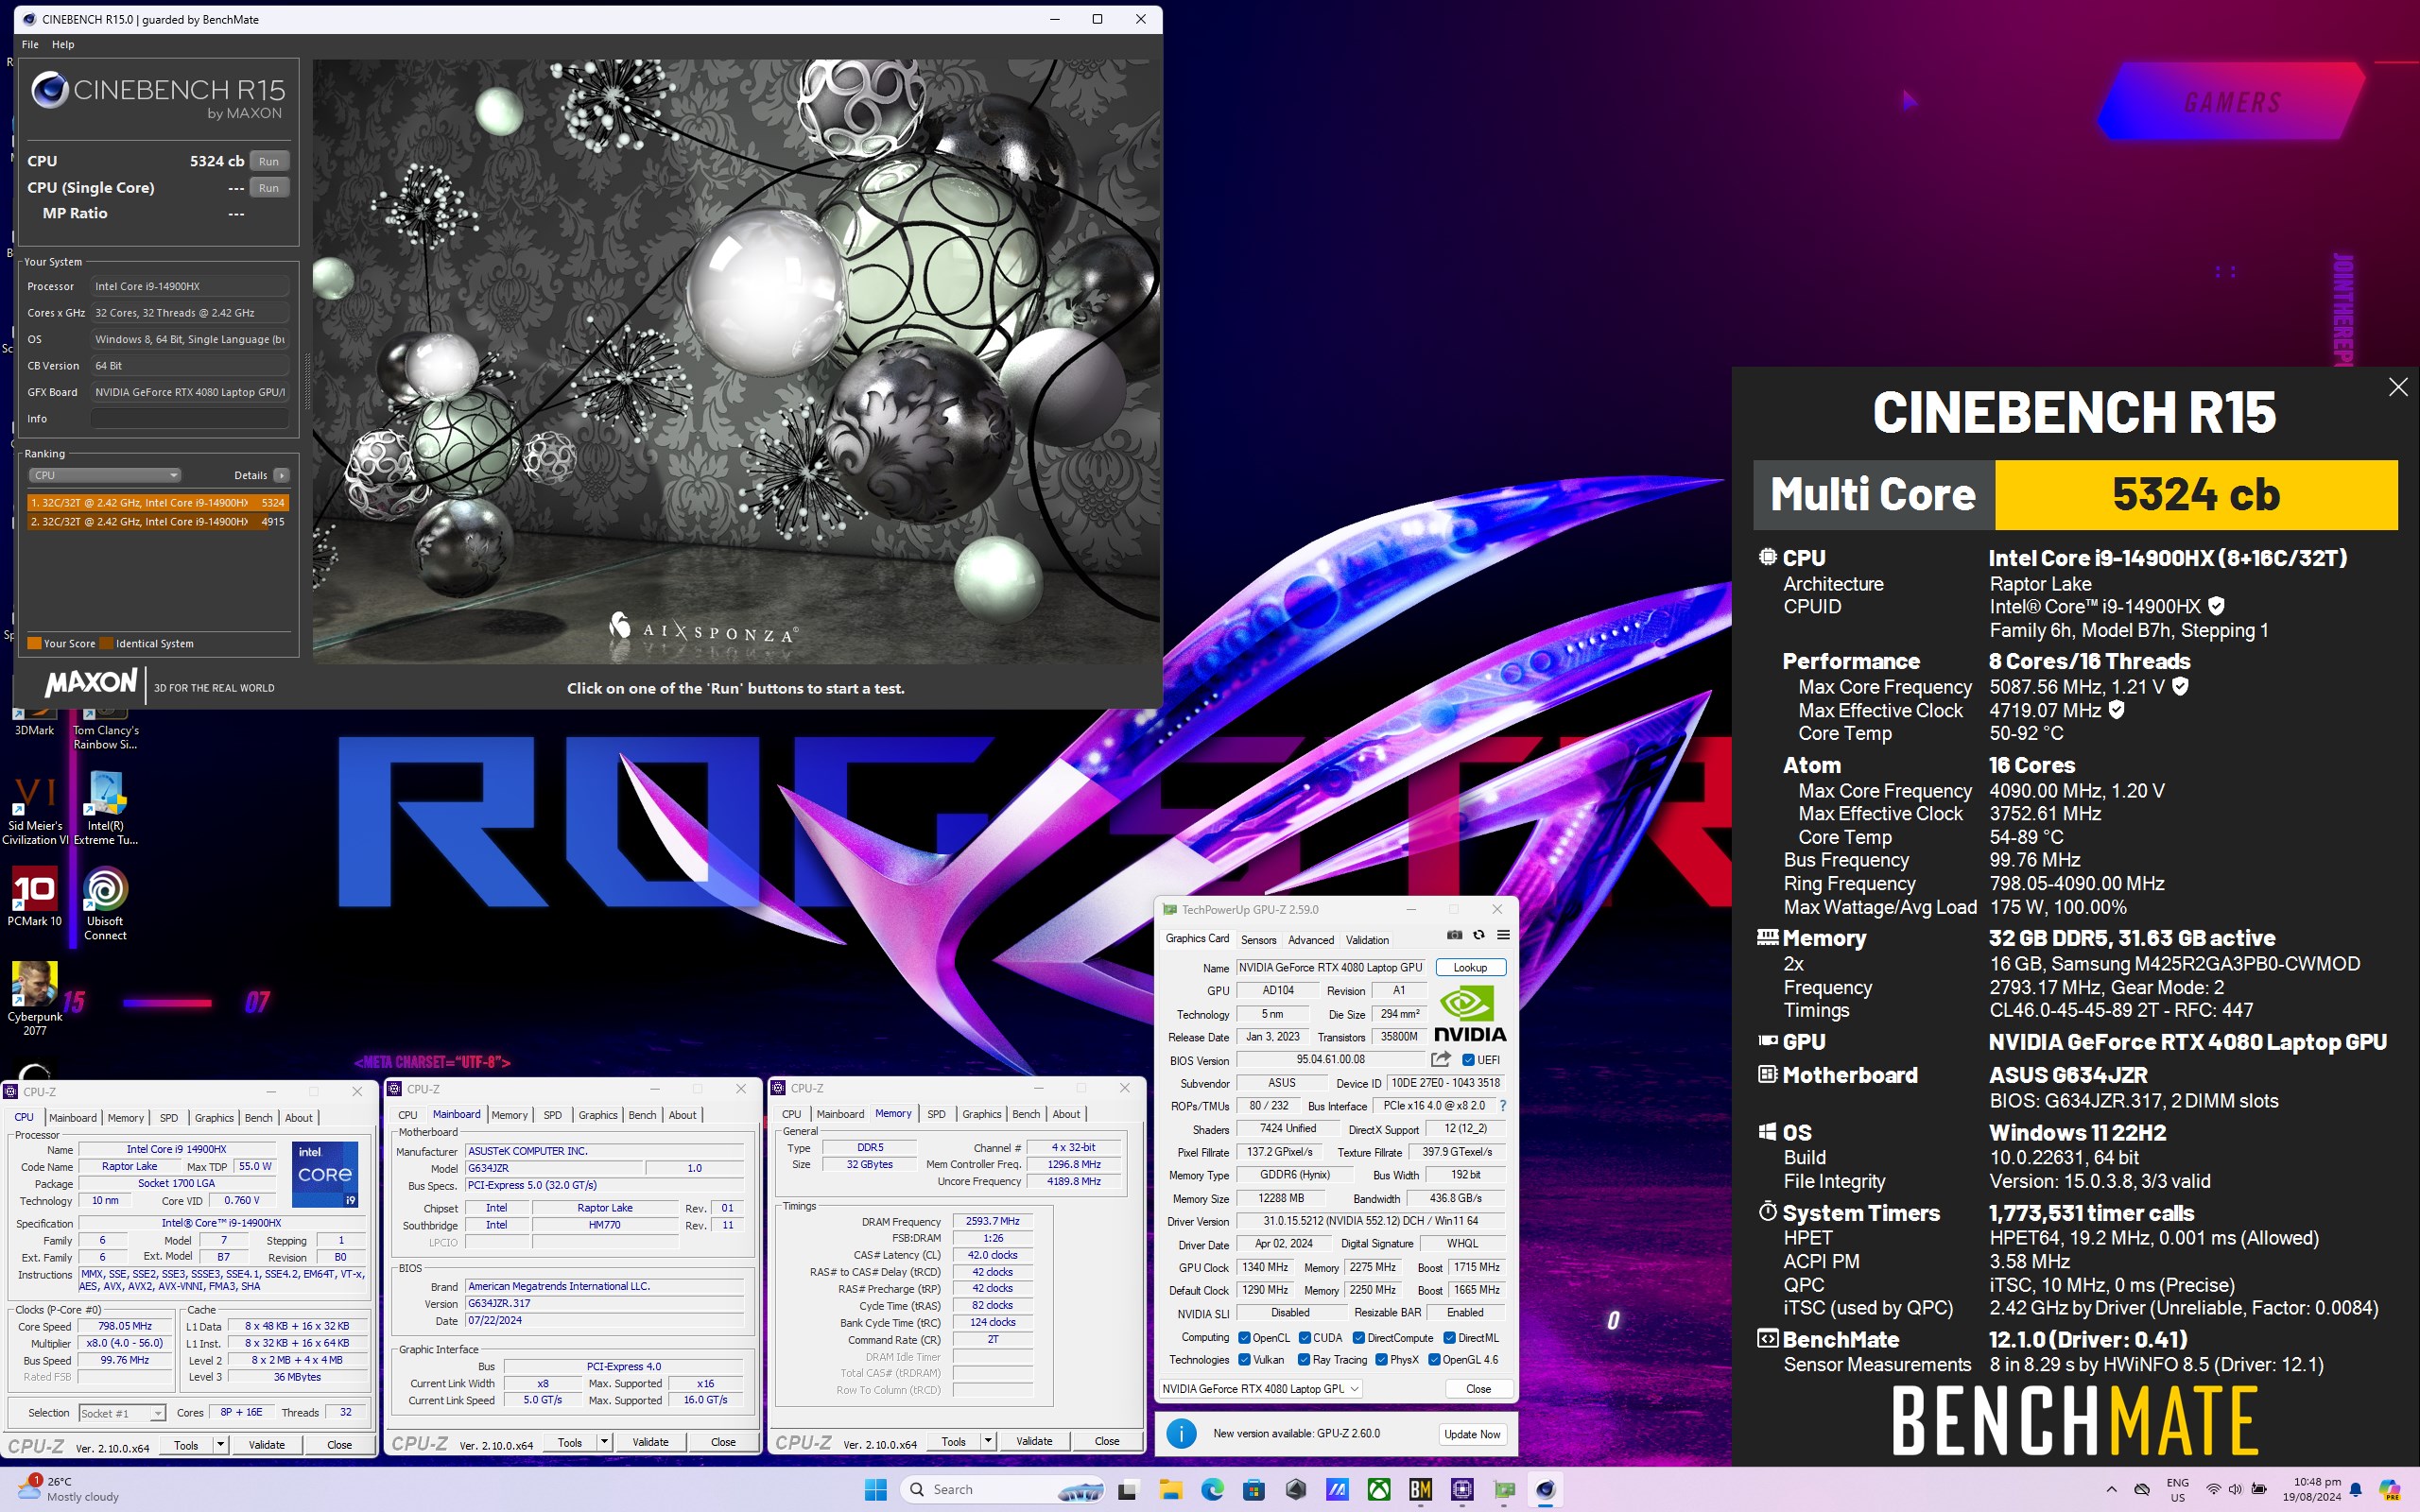This screenshot has height=1512, width=2420.
Task: Click the Lookup button in GPU-Z
Action: pyautogui.click(x=1470, y=967)
